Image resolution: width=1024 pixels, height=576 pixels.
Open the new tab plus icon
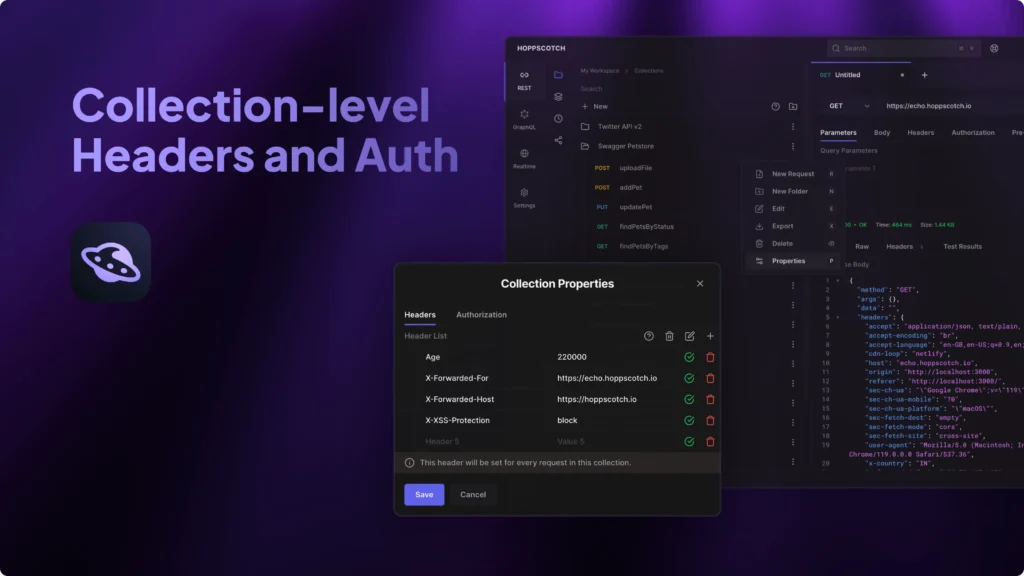(925, 75)
